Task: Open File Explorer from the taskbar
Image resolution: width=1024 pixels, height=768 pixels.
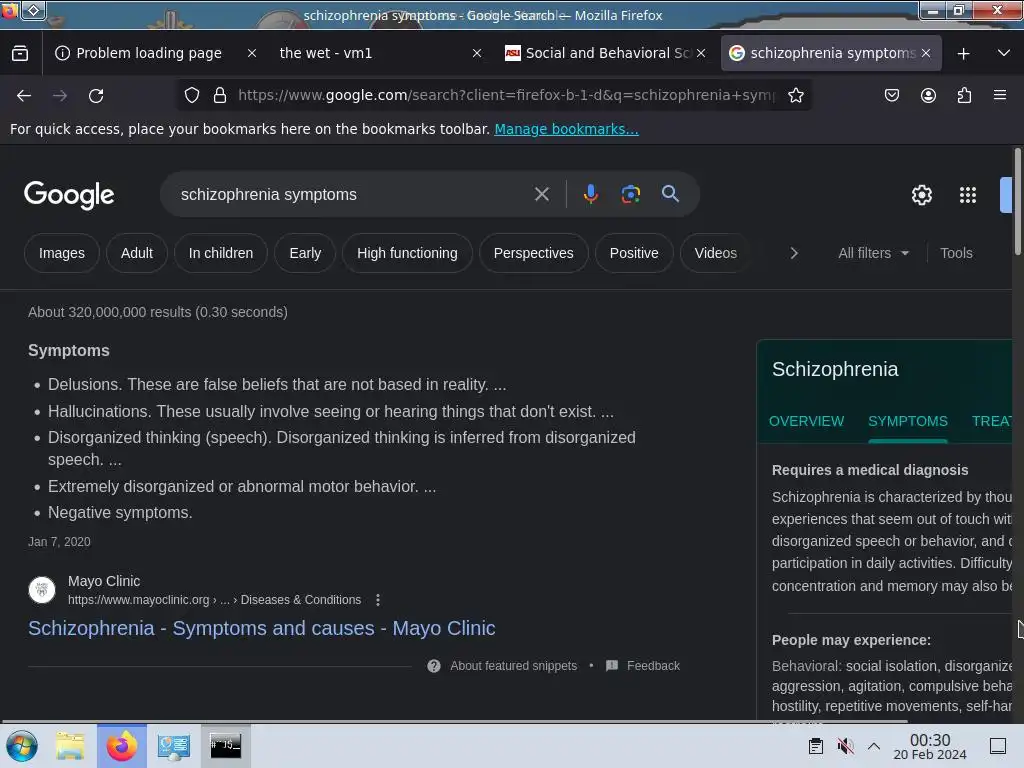Action: tap(70, 746)
